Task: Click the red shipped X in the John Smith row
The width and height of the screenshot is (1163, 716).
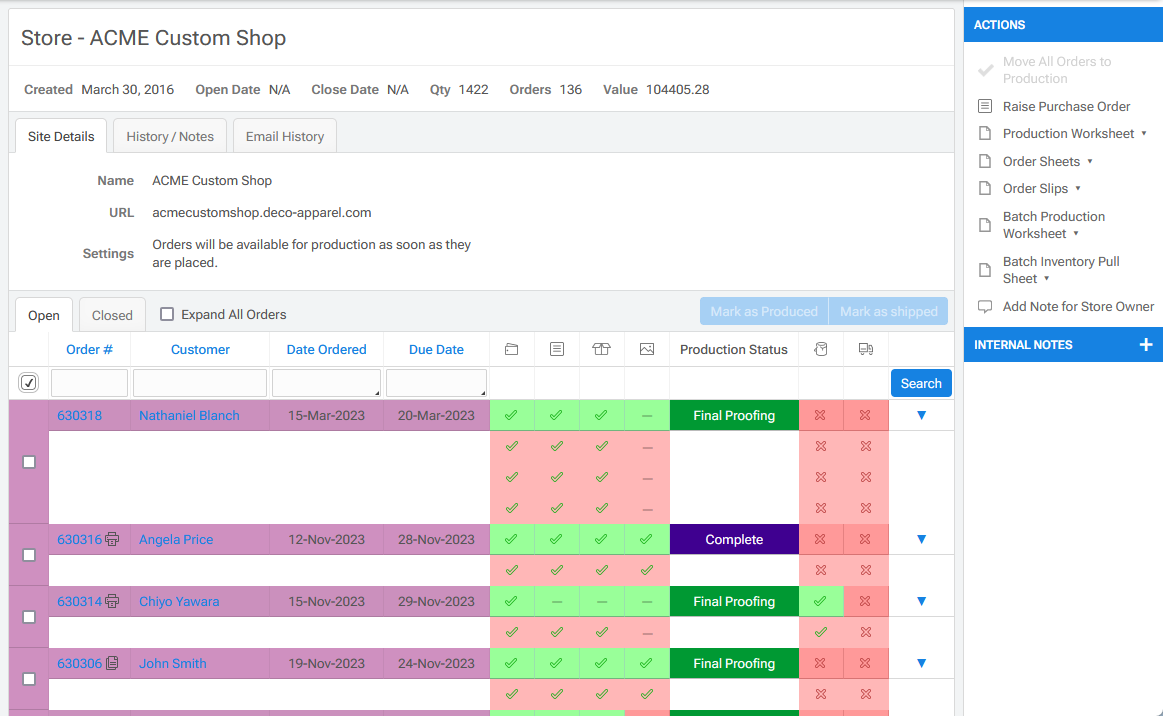Action: point(866,663)
